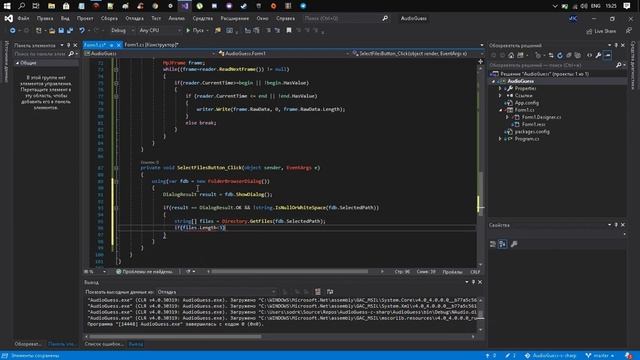The image size is (640, 360).
Task: Toggle word wrap icon in output panel
Action: tap(330, 291)
